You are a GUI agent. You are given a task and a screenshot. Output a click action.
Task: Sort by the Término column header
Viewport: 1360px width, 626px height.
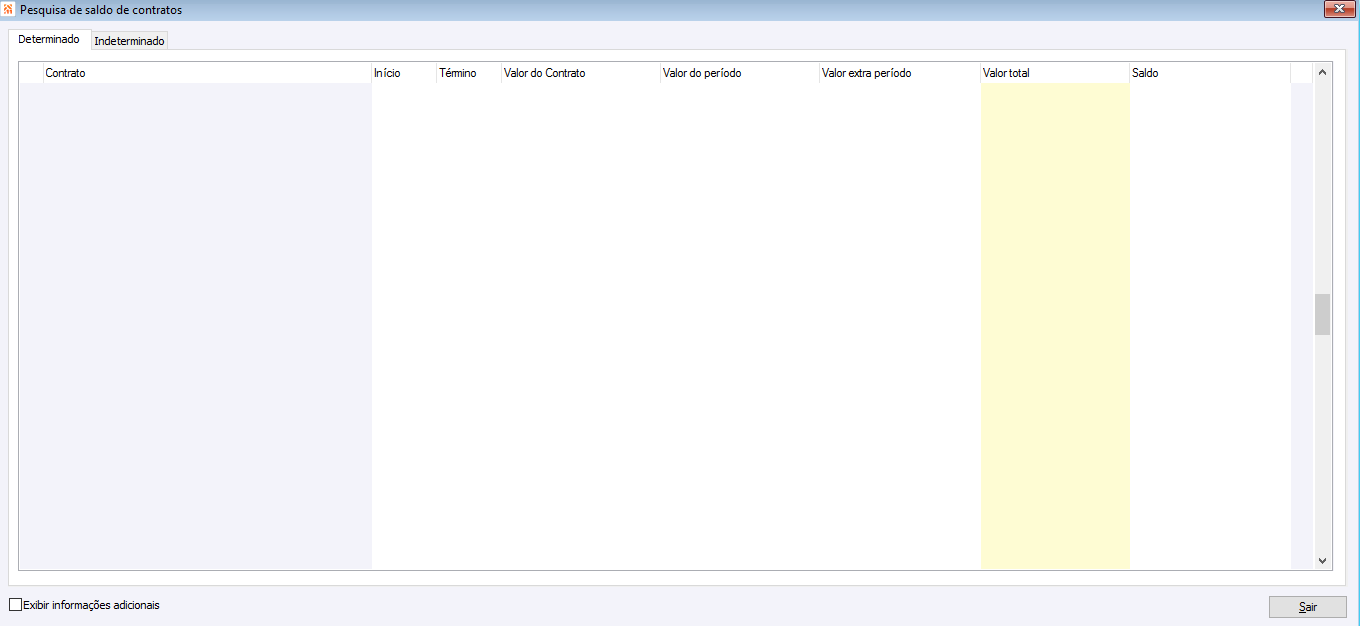[x=469, y=73]
